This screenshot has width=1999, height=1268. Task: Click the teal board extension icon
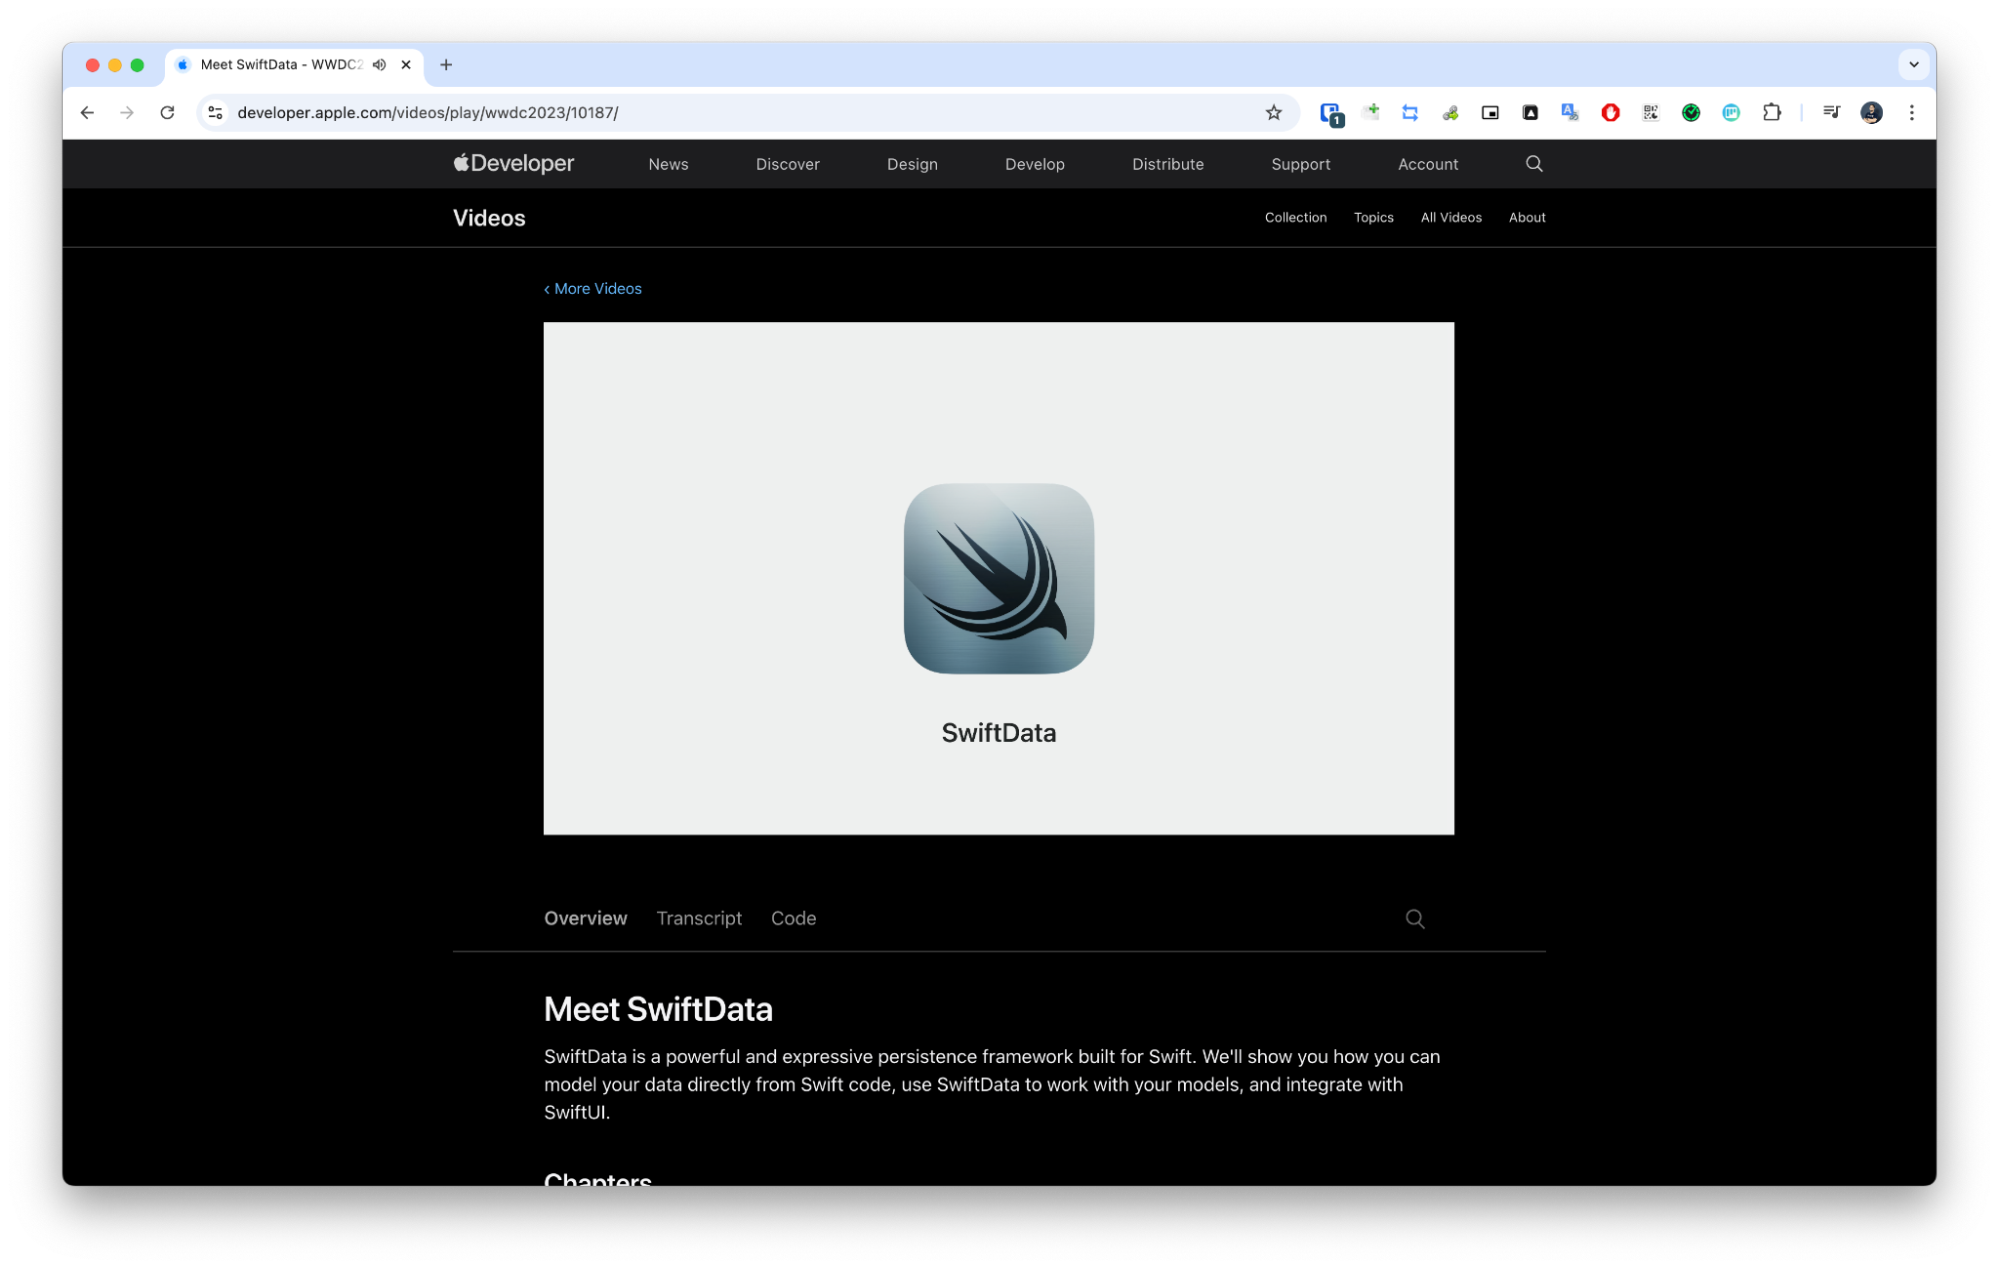coord(1731,113)
